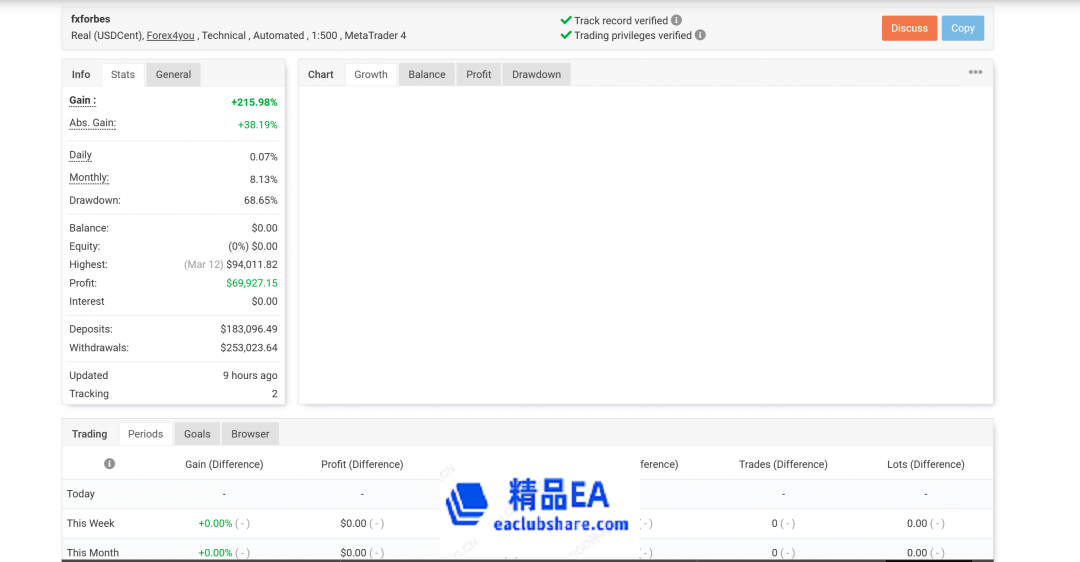Image resolution: width=1080 pixels, height=562 pixels.
Task: Click info icon beside Track record verified
Action: click(677, 20)
